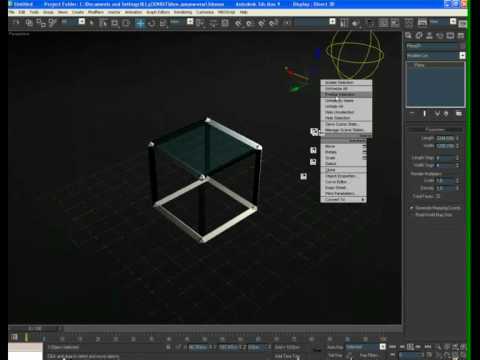Activate Bind to Space Warp tool
480x360 pixels.
[x=52, y=23]
